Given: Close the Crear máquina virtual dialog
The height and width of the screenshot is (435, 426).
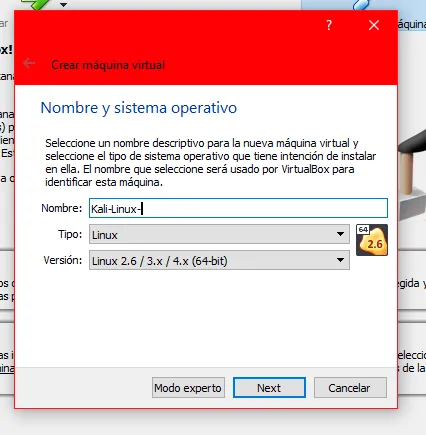Looking at the screenshot, I should (x=374, y=25).
